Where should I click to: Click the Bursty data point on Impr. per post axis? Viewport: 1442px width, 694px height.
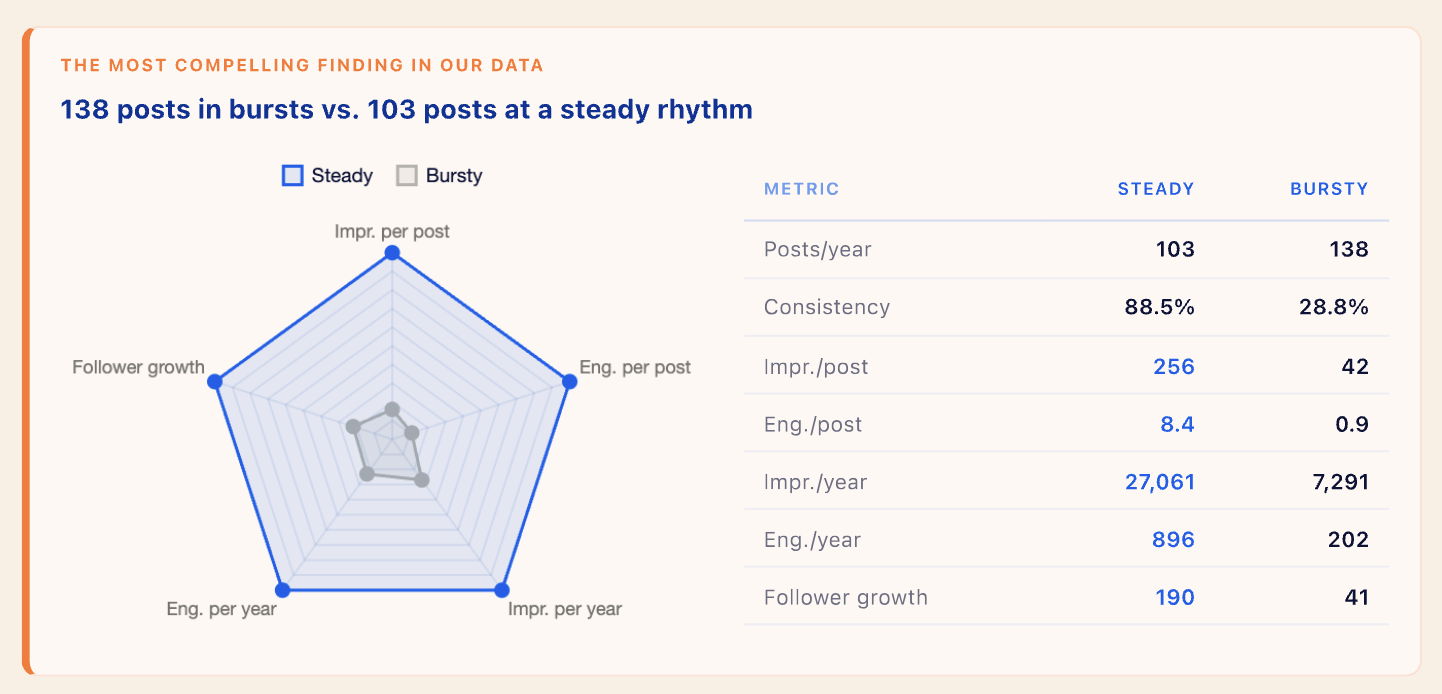(x=392, y=409)
